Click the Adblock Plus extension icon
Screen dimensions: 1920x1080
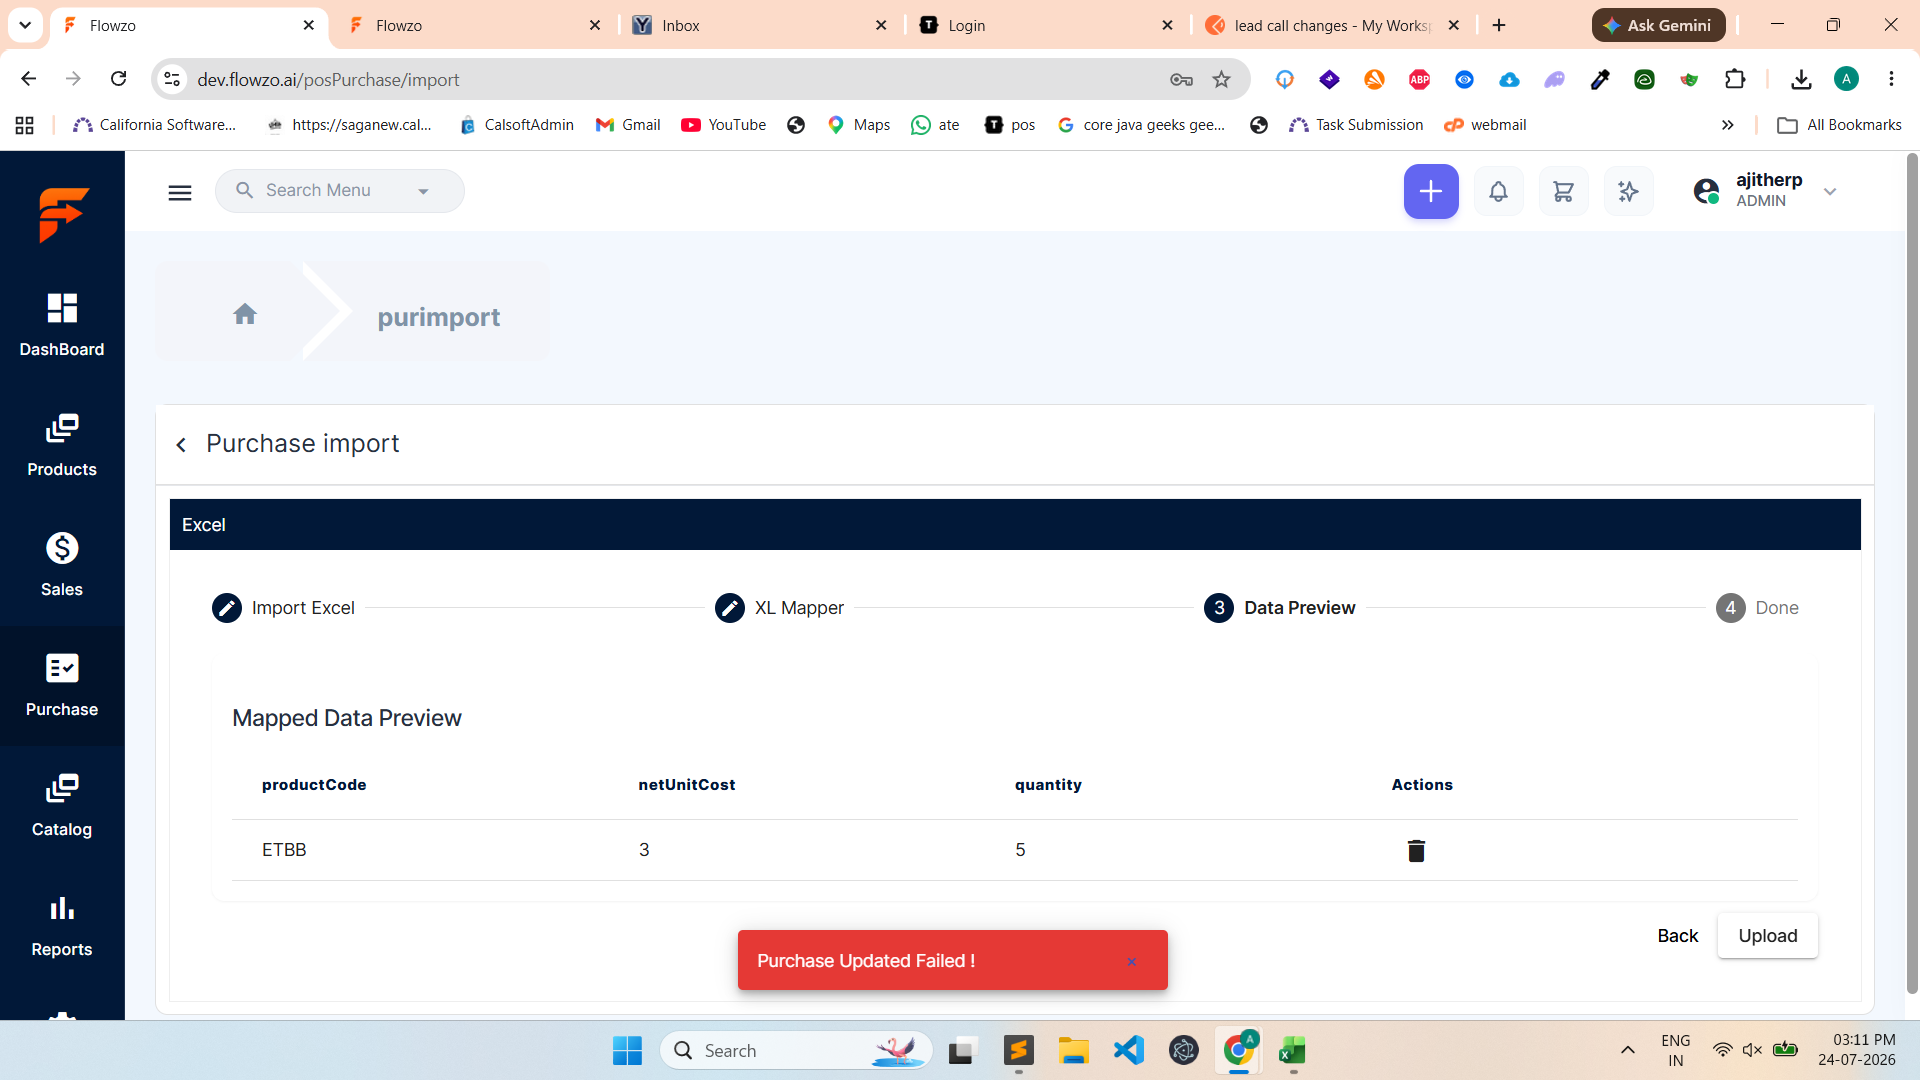1419,79
